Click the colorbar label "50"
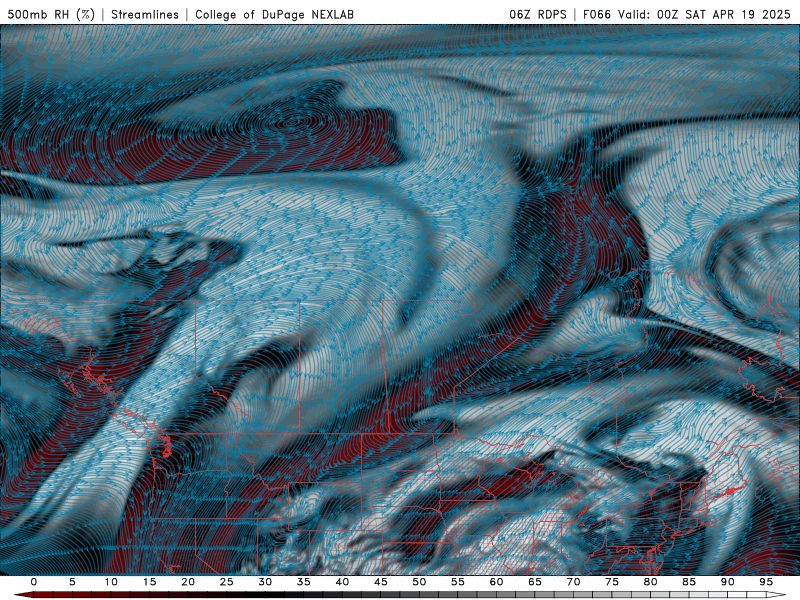Image resolution: width=800 pixels, height=600 pixels. pos(419,582)
